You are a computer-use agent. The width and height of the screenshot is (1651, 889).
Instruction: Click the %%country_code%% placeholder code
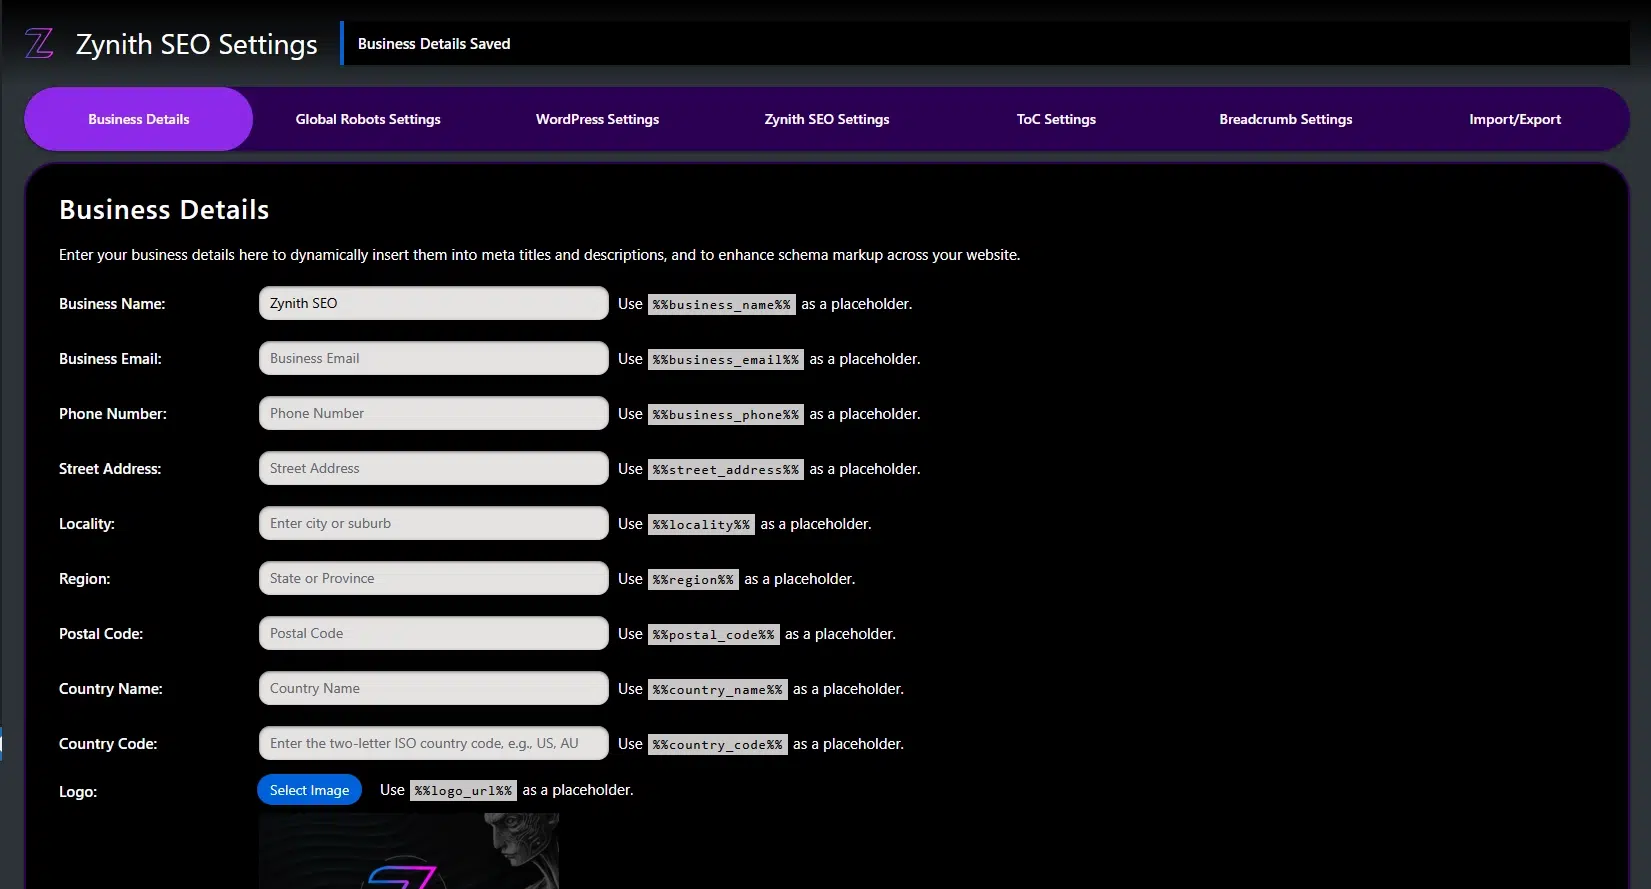(x=718, y=744)
